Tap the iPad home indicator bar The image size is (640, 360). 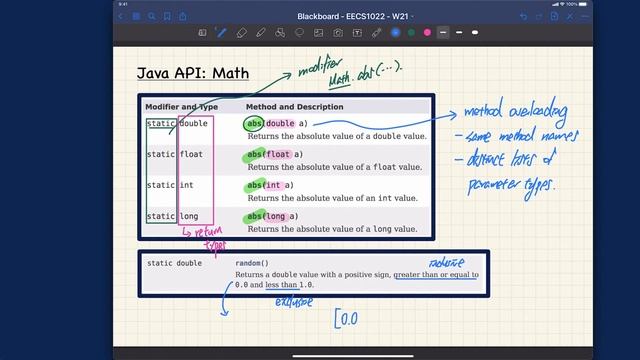click(x=353, y=356)
